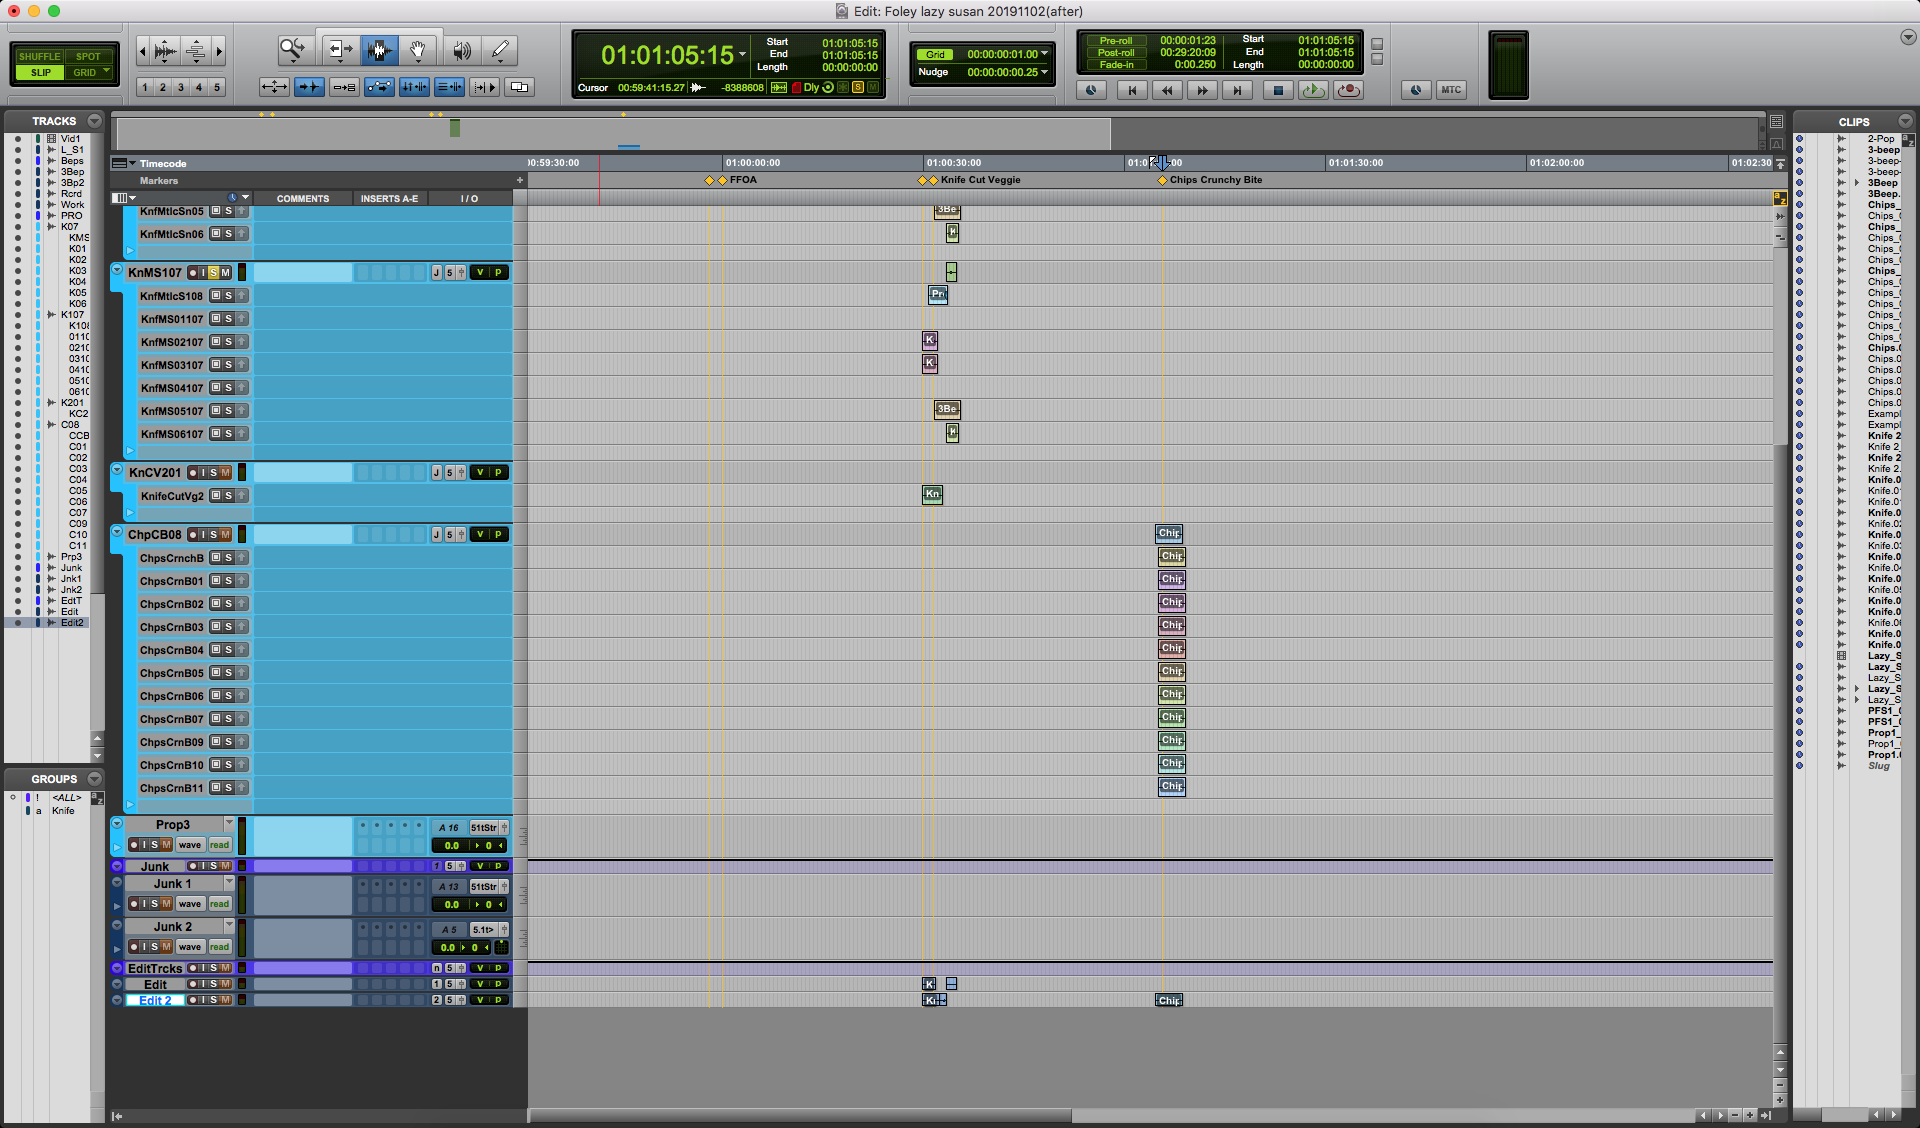Toggle MTC generation button
The height and width of the screenshot is (1128, 1920).
click(1450, 90)
